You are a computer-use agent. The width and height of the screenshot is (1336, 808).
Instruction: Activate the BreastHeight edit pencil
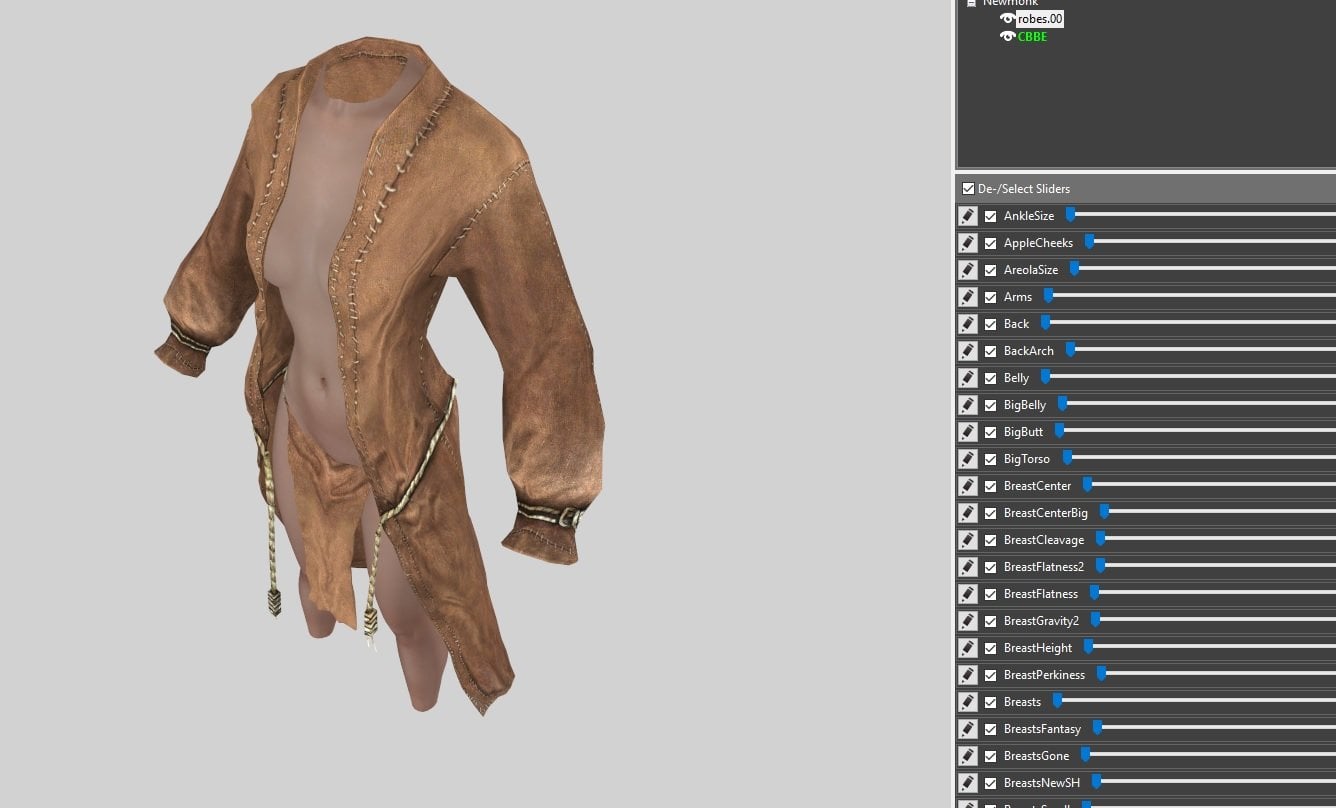pyautogui.click(x=967, y=648)
